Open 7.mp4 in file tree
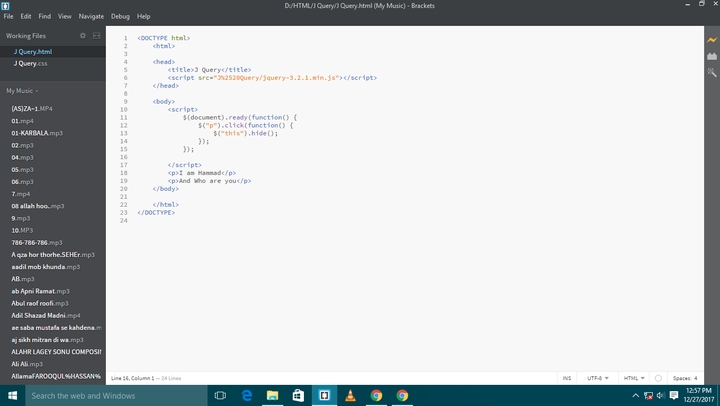This screenshot has height=406, width=720. click(x=21, y=194)
